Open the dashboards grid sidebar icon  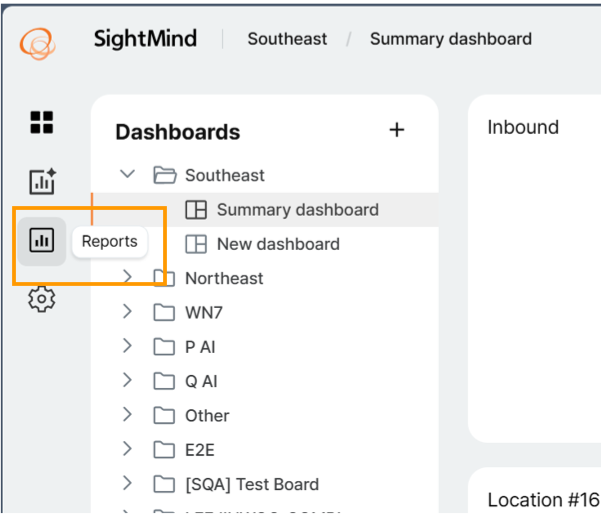click(42, 122)
